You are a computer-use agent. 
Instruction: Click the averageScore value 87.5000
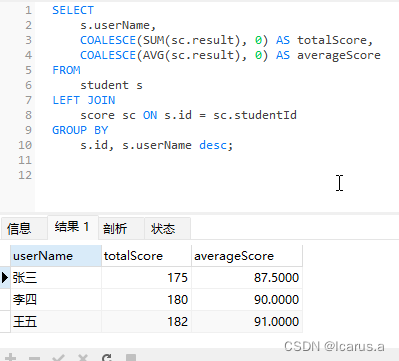click(x=247, y=278)
